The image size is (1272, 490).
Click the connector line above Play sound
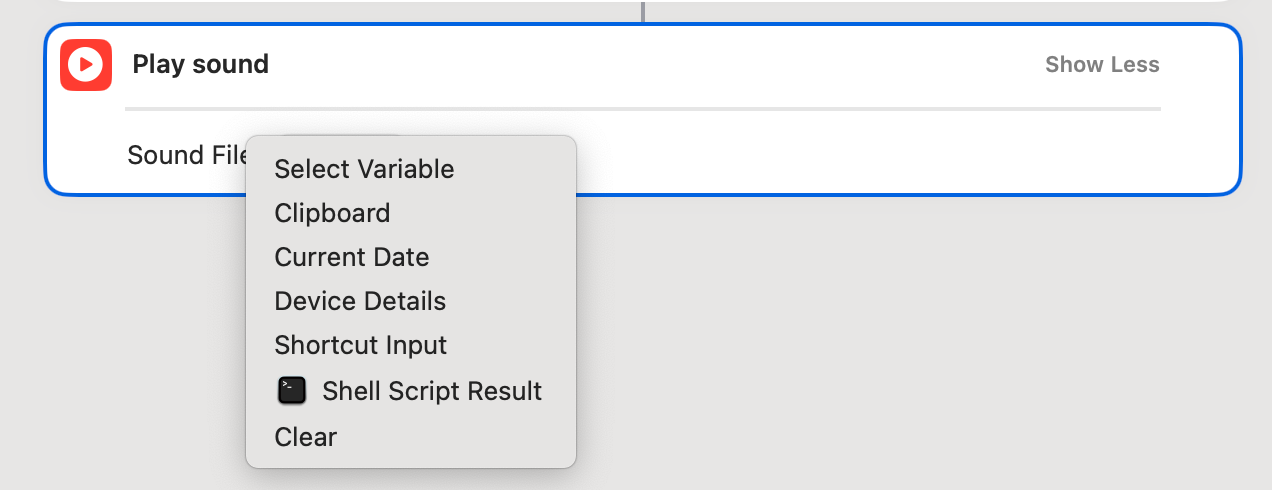[642, 11]
